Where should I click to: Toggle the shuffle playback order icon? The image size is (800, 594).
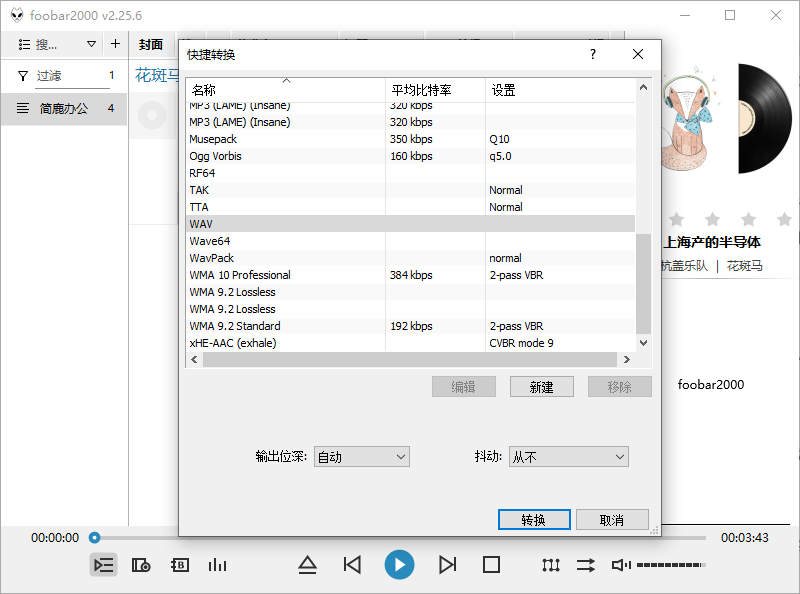586,565
